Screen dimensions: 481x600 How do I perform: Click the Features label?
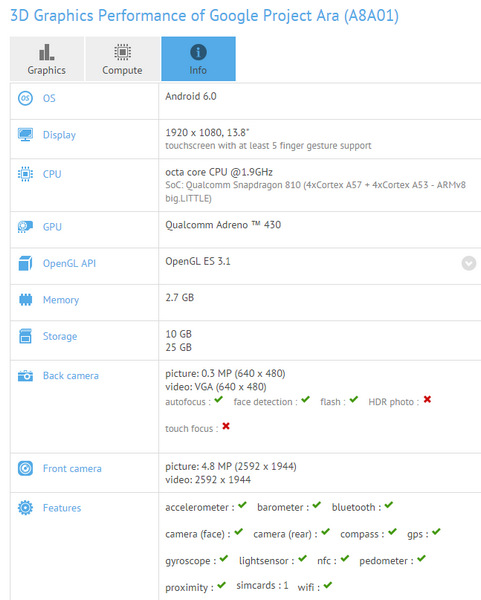click(x=62, y=508)
